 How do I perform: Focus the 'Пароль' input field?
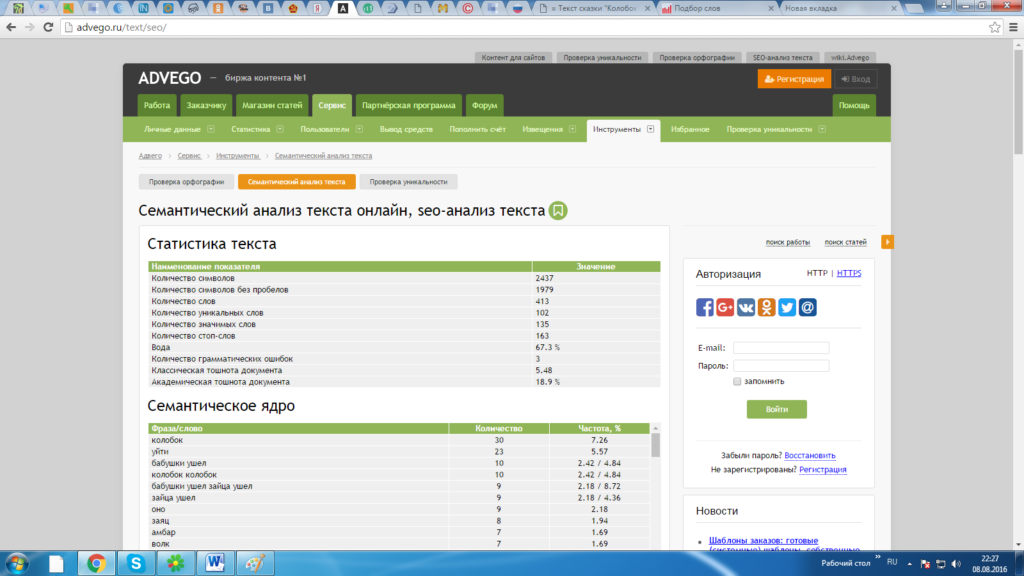click(x=781, y=366)
